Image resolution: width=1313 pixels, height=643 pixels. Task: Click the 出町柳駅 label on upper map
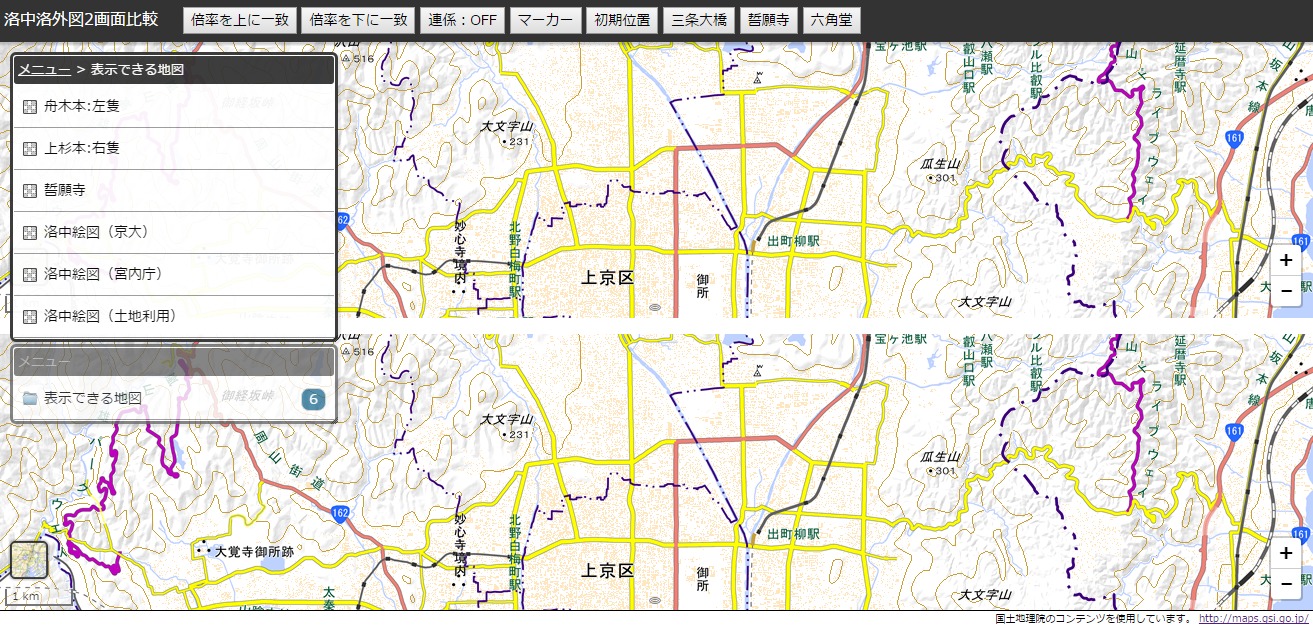793,241
